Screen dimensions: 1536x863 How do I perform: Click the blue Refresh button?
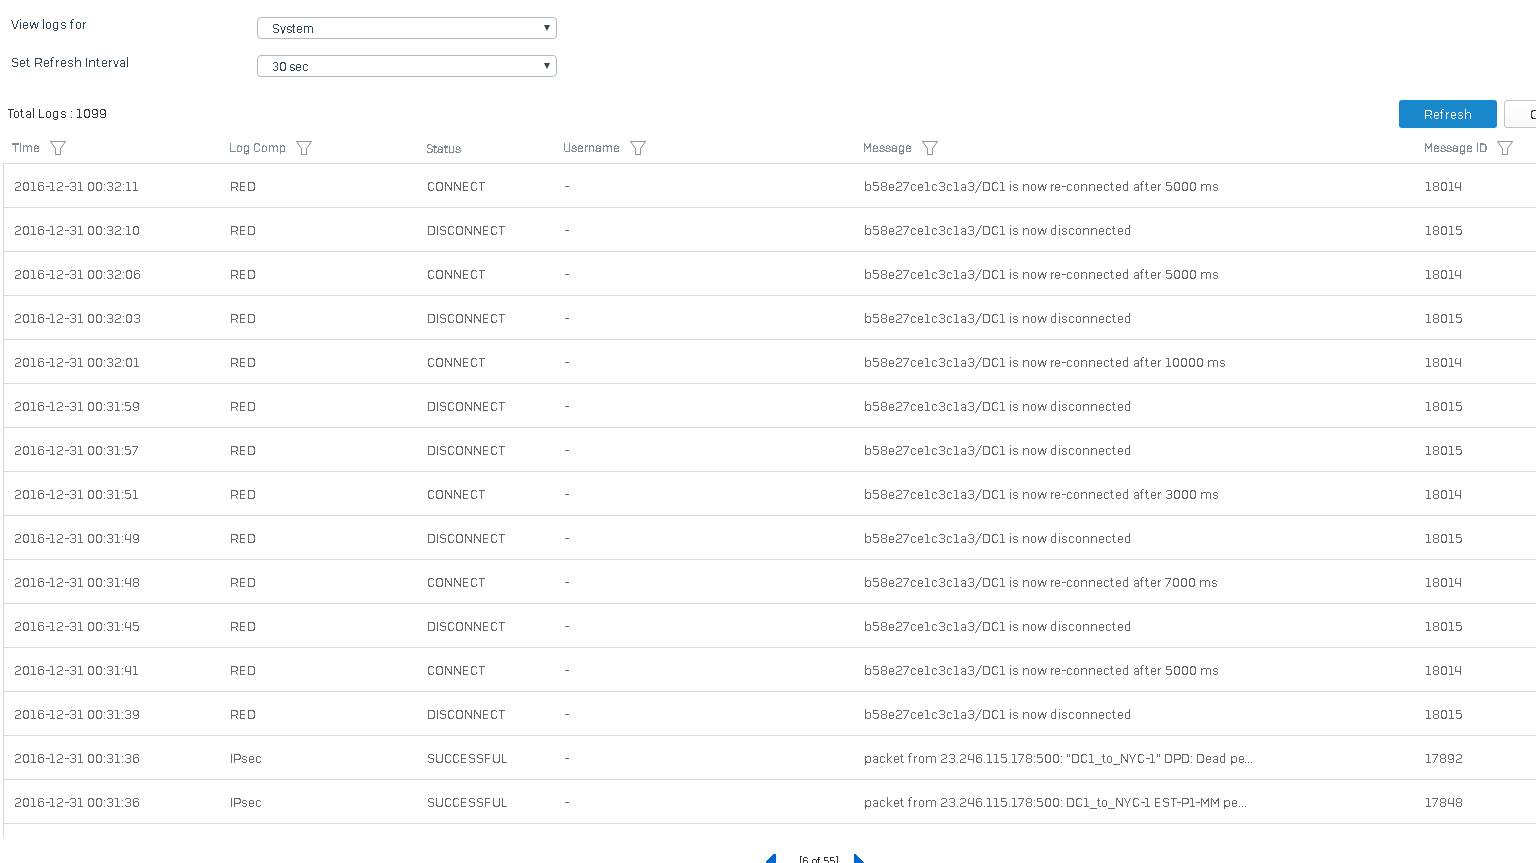[x=1447, y=114]
